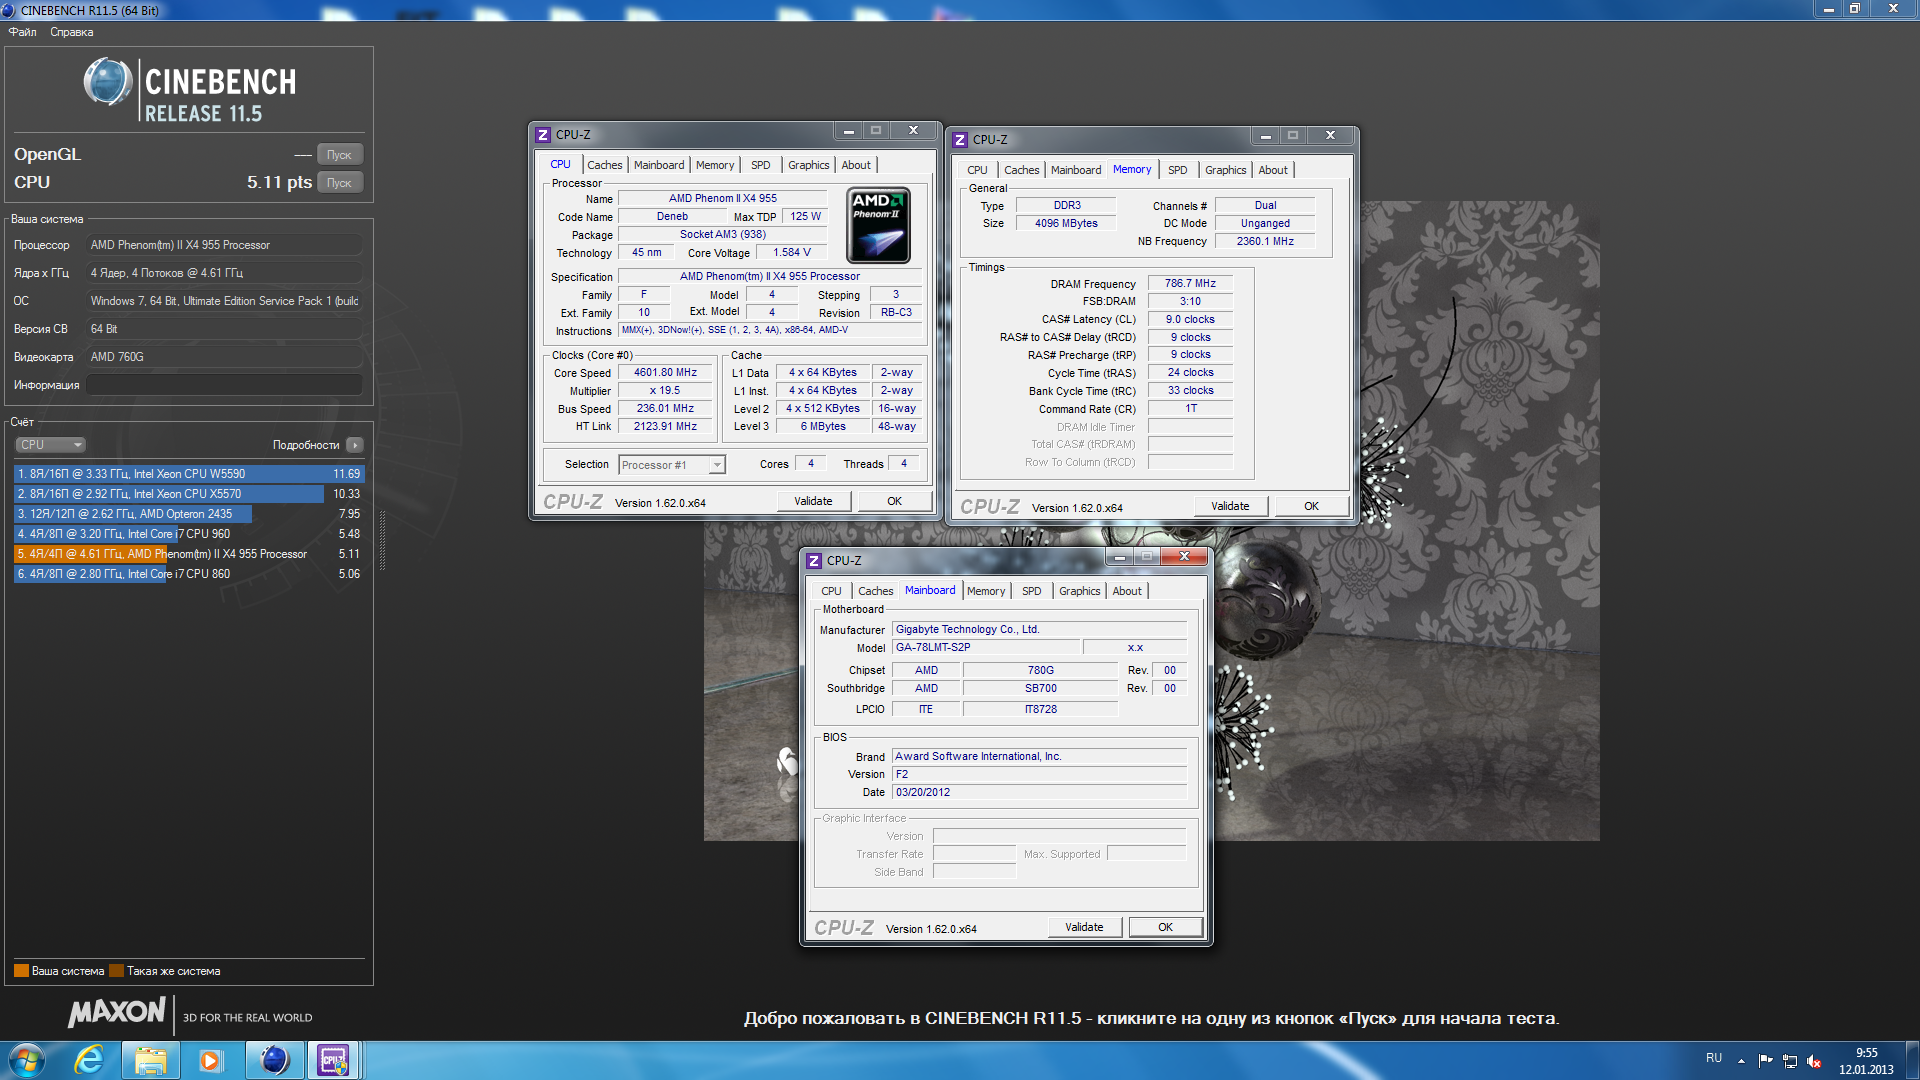Open SPD tab in CPU window
The image size is (1920, 1080).
coord(761,165)
